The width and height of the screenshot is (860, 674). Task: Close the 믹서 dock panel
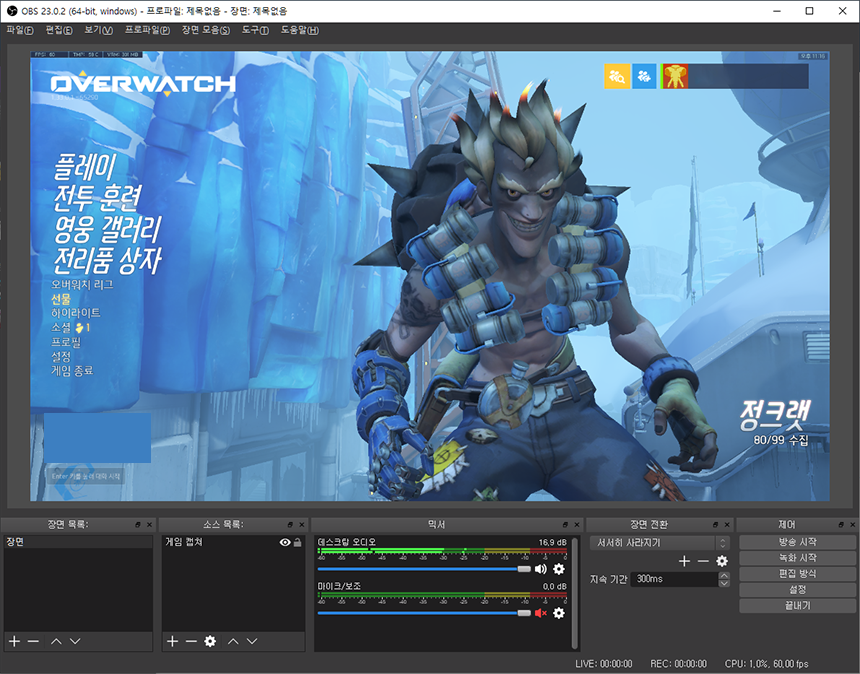click(577, 525)
